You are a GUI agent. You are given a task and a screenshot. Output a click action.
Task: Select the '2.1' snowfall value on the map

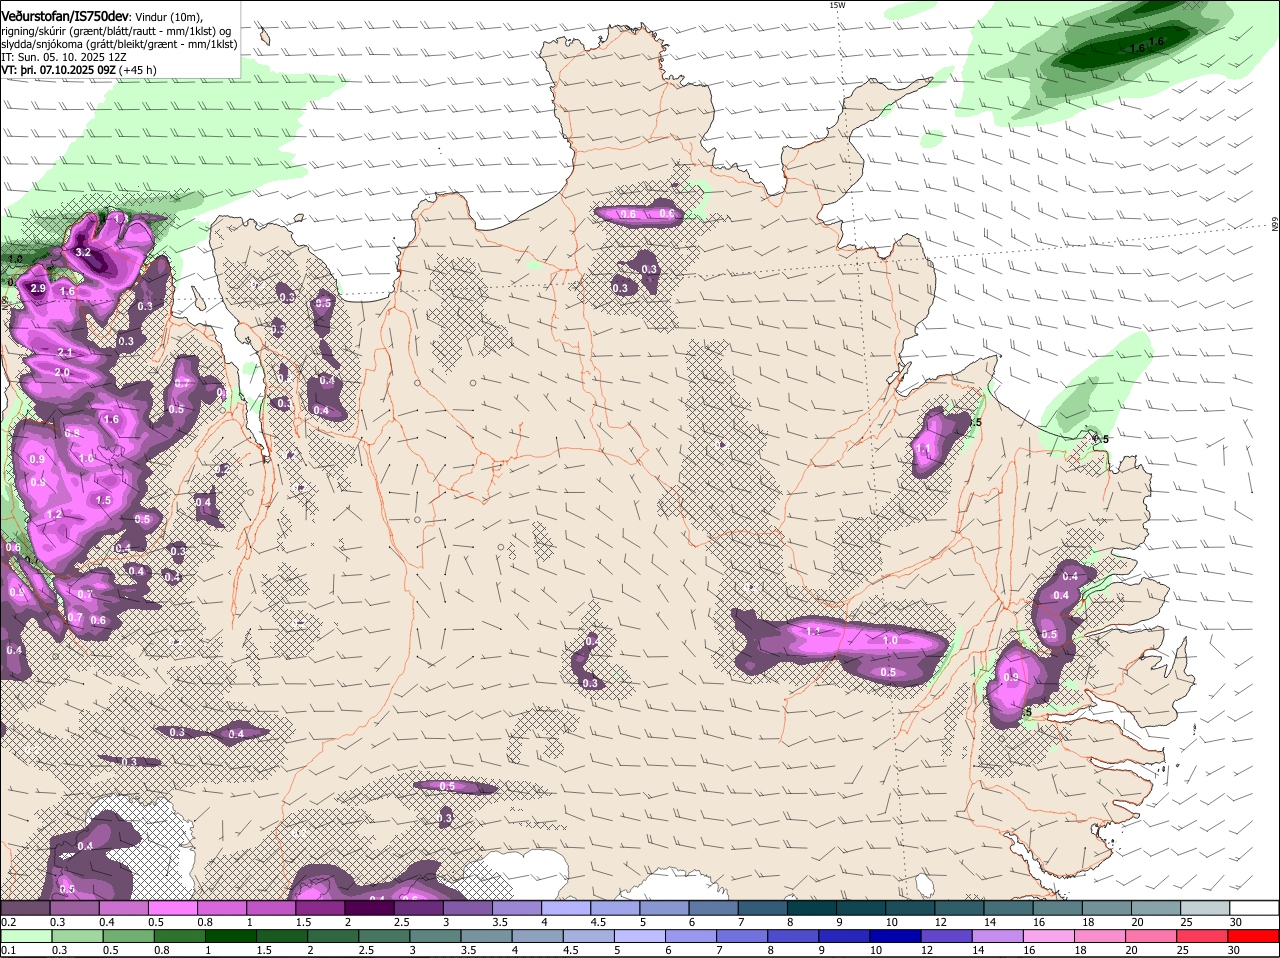coord(65,353)
